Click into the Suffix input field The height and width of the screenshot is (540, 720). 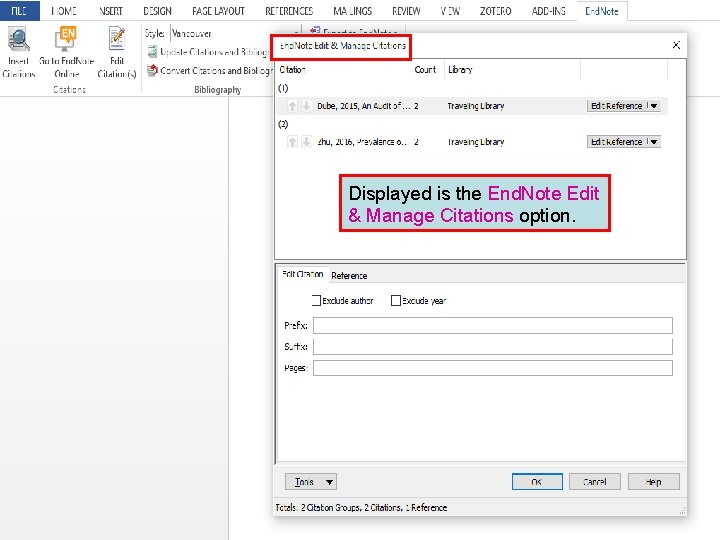[493, 346]
